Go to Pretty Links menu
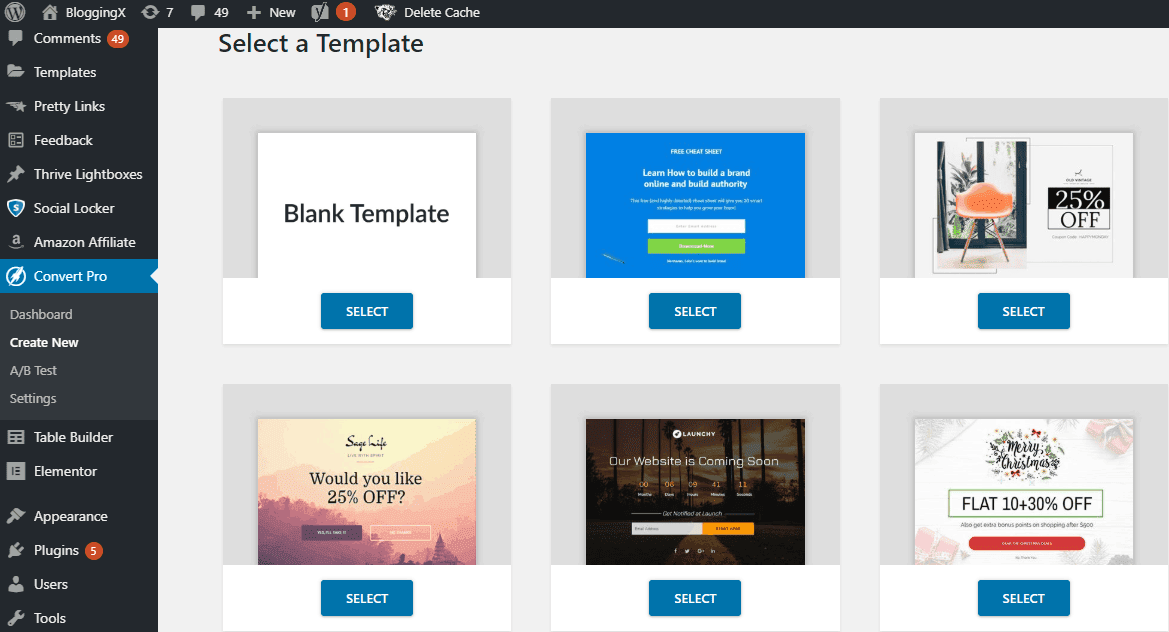1169x632 pixels. [x=69, y=106]
